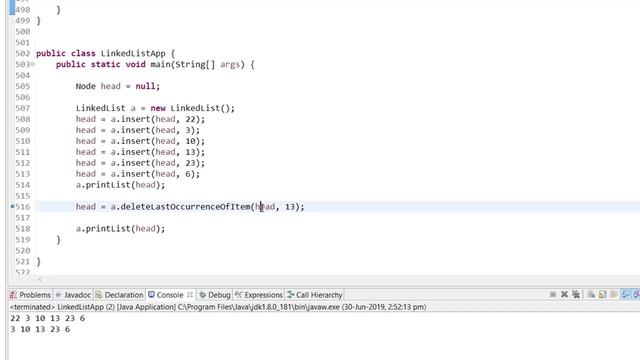Click the Terminate square icon in Console toolbar
This screenshot has height=360, width=640.
pos(553,294)
